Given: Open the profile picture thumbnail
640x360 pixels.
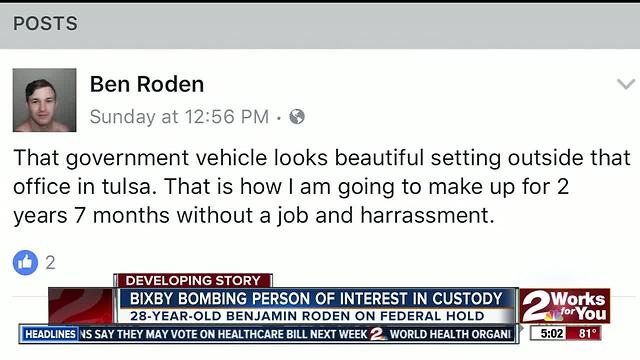Looking at the screenshot, I should point(44,100).
